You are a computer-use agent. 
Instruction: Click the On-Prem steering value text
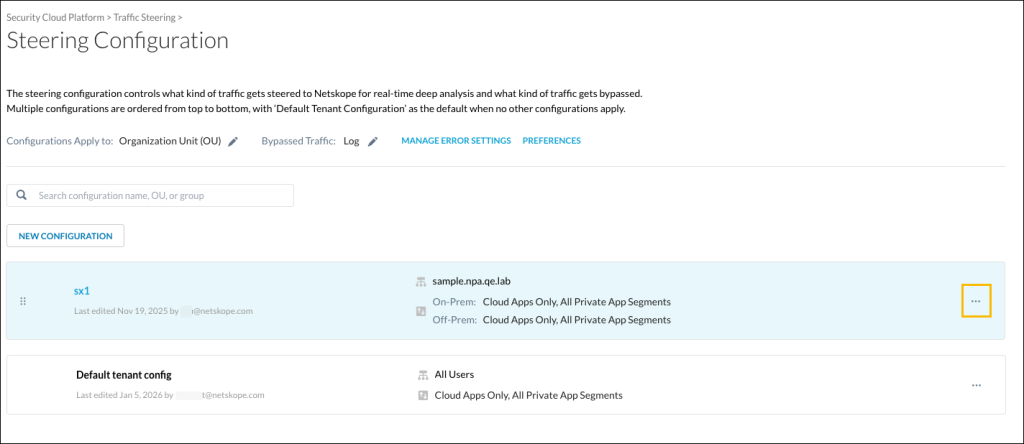point(577,302)
